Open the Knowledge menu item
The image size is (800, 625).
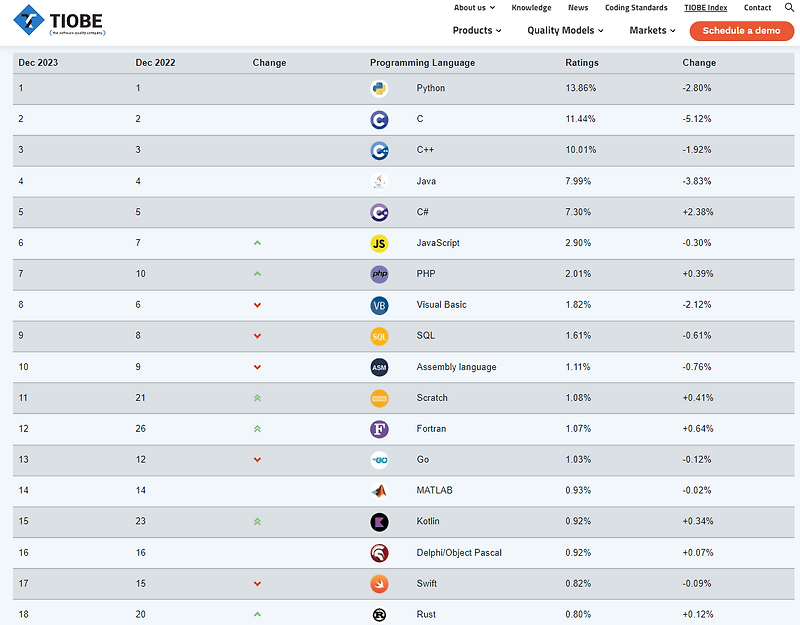[531, 8]
